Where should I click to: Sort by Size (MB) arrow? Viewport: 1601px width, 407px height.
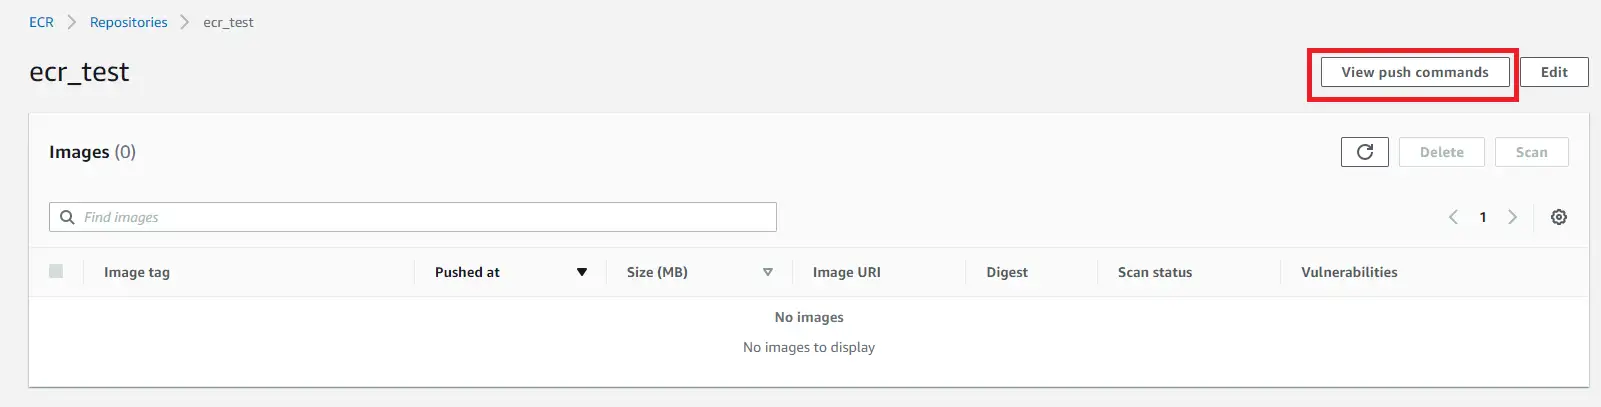pyautogui.click(x=767, y=272)
